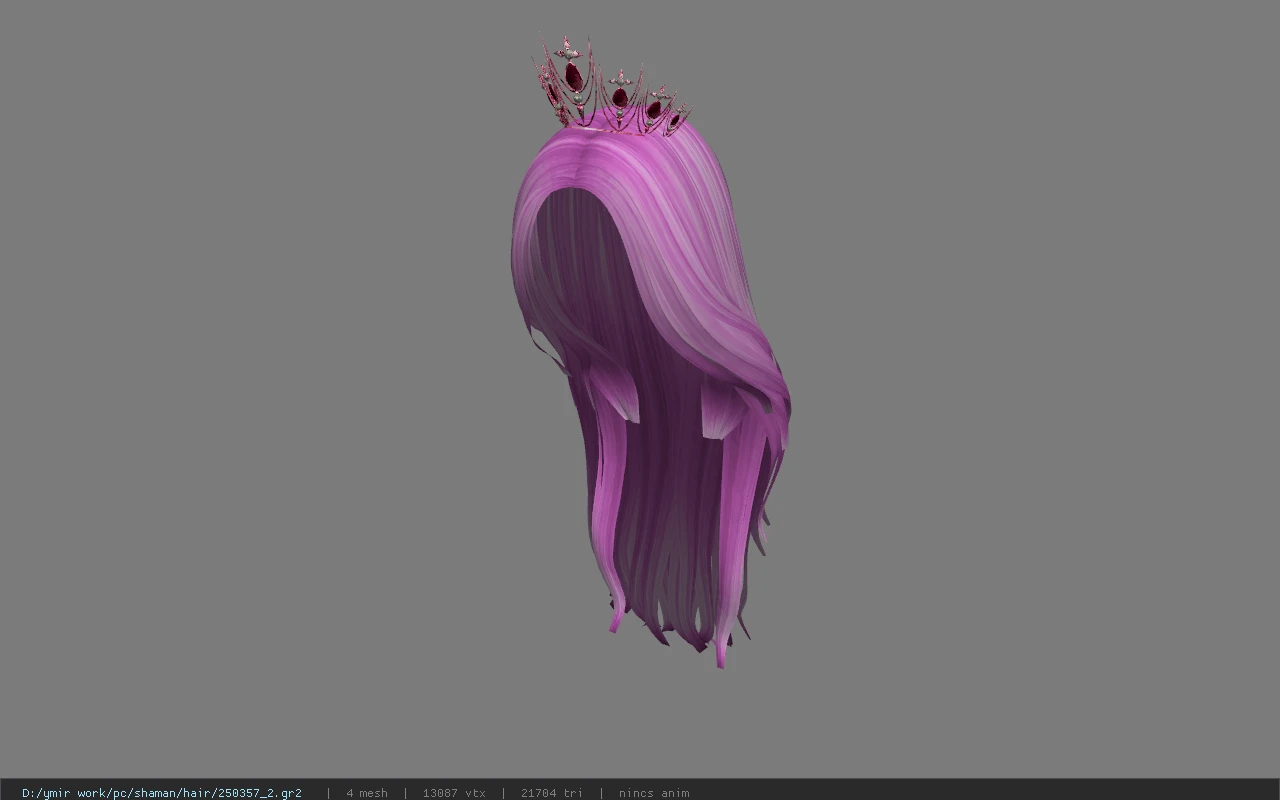Click the '21704 tri' triangle count
Screen dimensions: 1280x800
tap(551, 793)
